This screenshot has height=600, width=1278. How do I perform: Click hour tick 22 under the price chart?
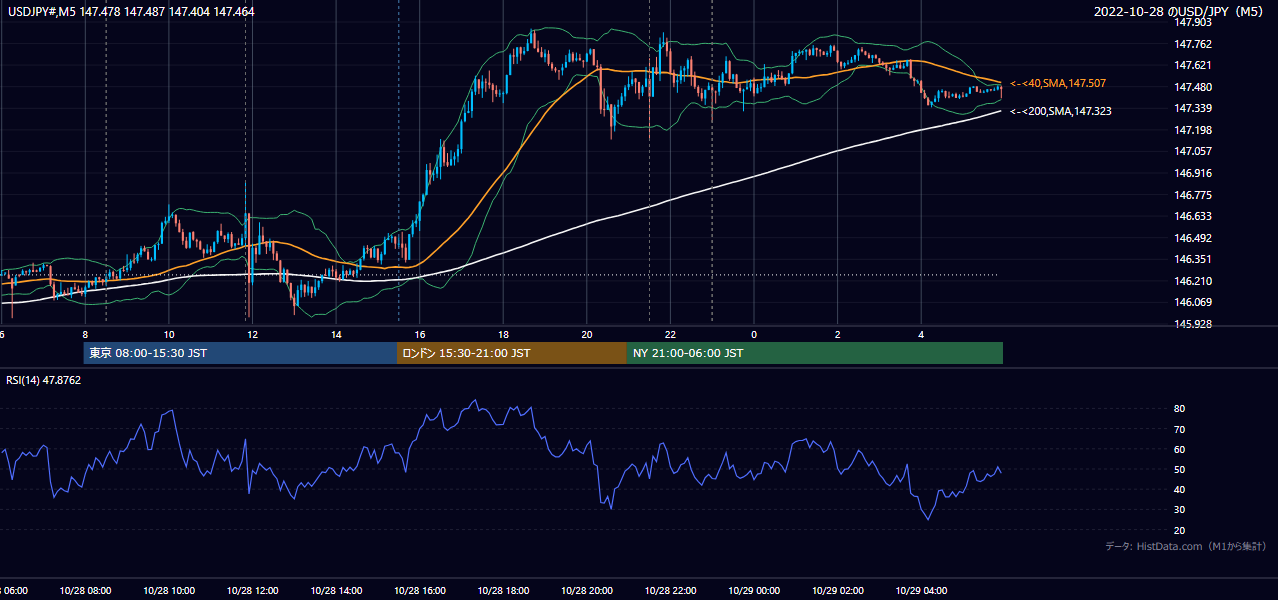pos(670,334)
